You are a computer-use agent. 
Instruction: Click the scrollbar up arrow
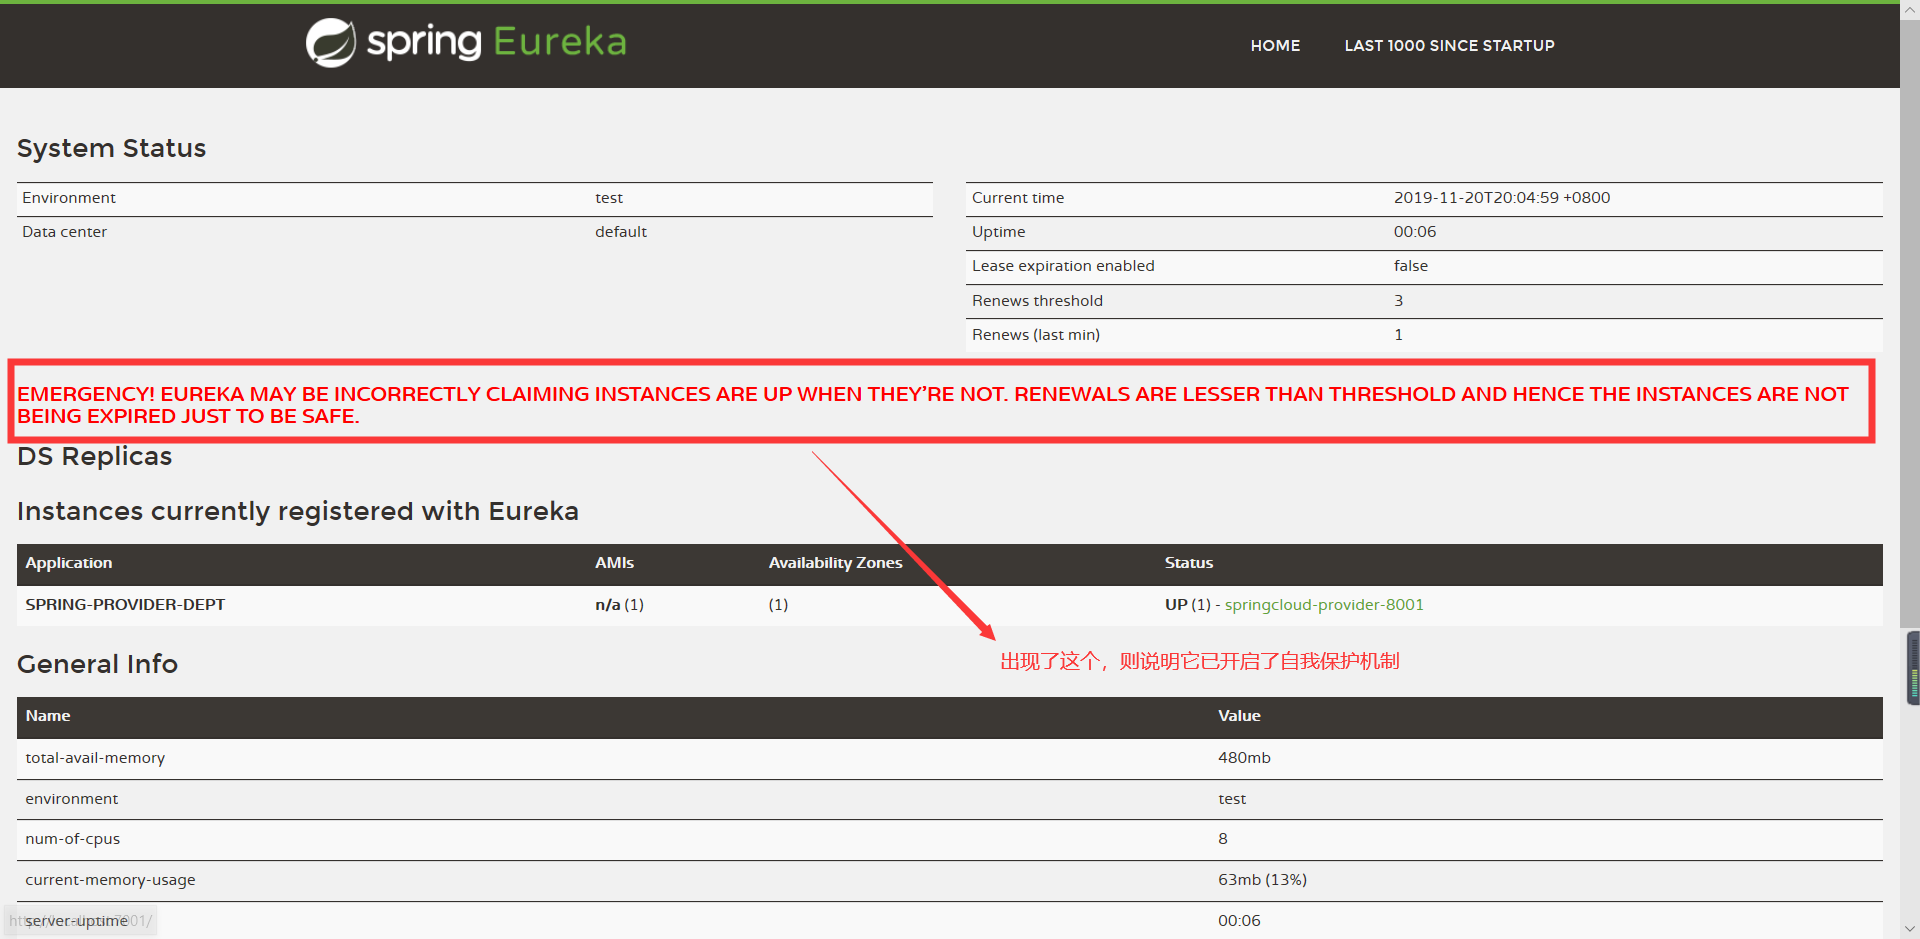click(1911, 9)
